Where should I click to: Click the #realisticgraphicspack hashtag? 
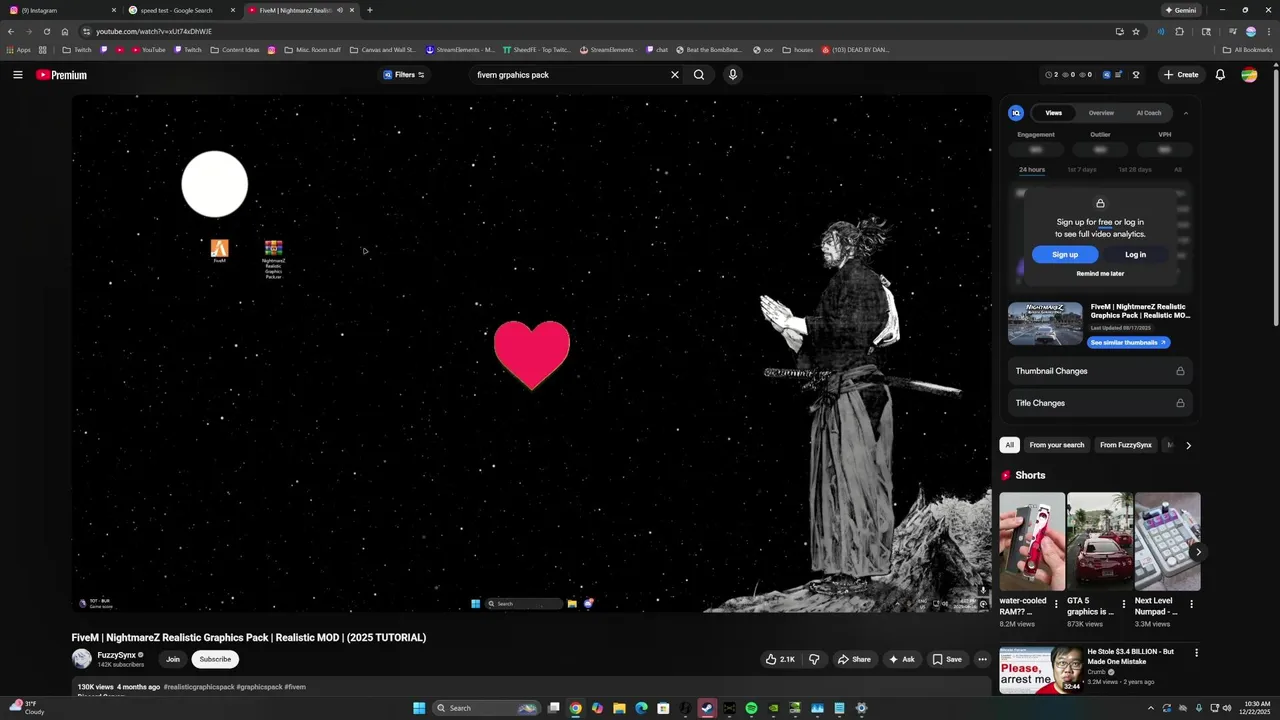(x=199, y=687)
